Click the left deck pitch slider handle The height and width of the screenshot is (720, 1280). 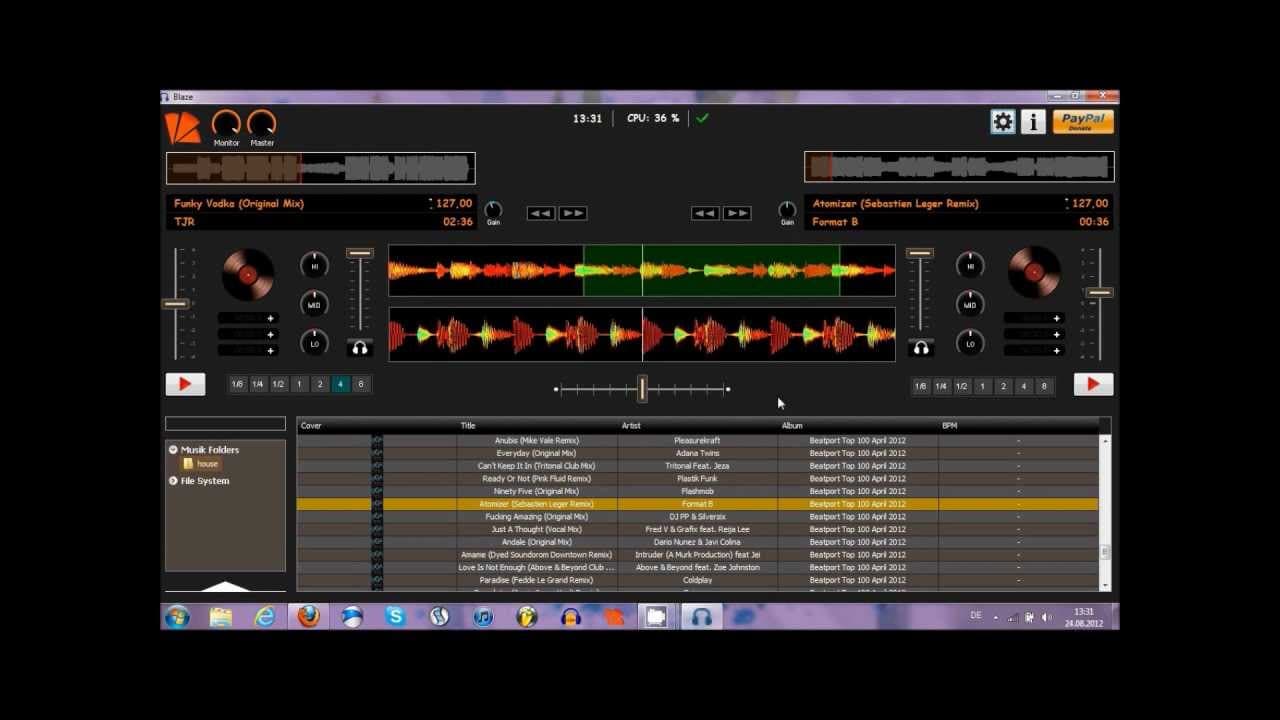coord(175,303)
